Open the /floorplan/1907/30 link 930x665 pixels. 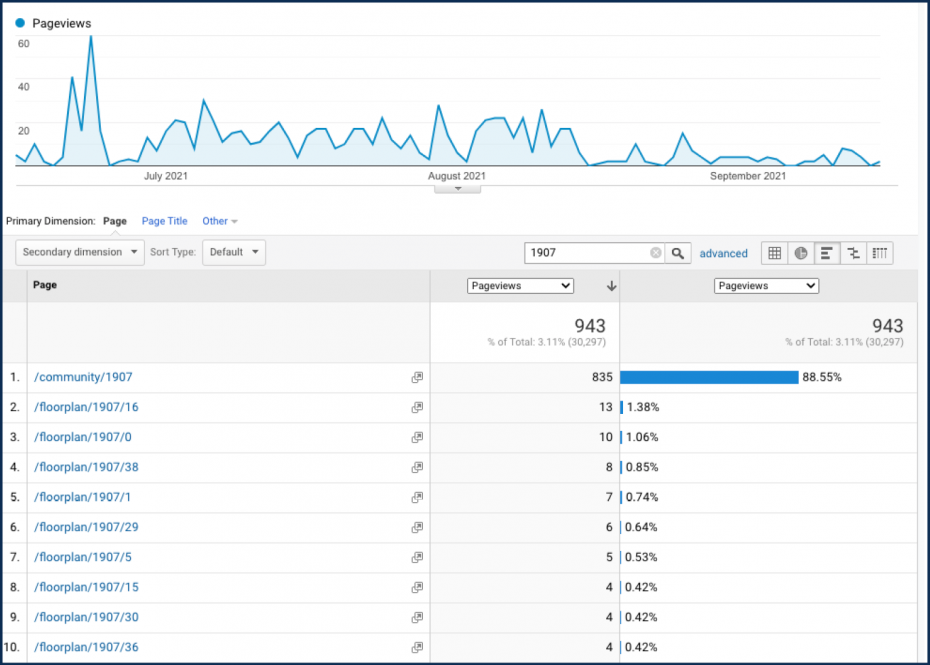tap(86, 617)
